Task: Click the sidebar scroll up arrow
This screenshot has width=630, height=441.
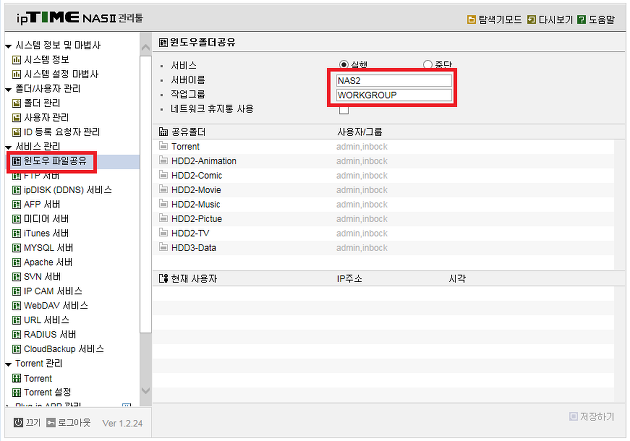Action: [145, 47]
